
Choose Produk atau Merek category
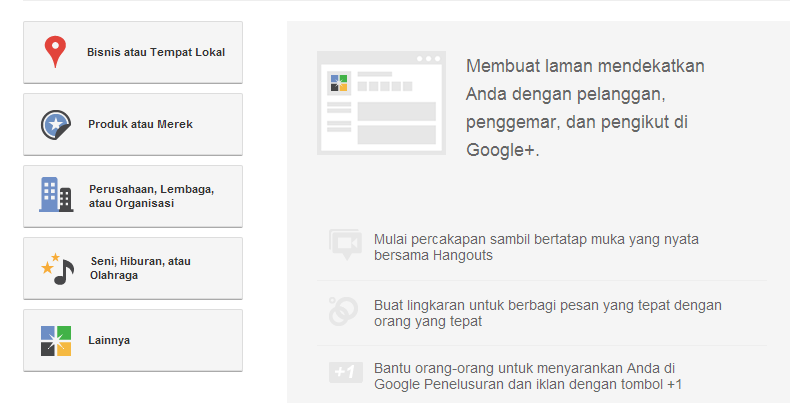coord(133,124)
